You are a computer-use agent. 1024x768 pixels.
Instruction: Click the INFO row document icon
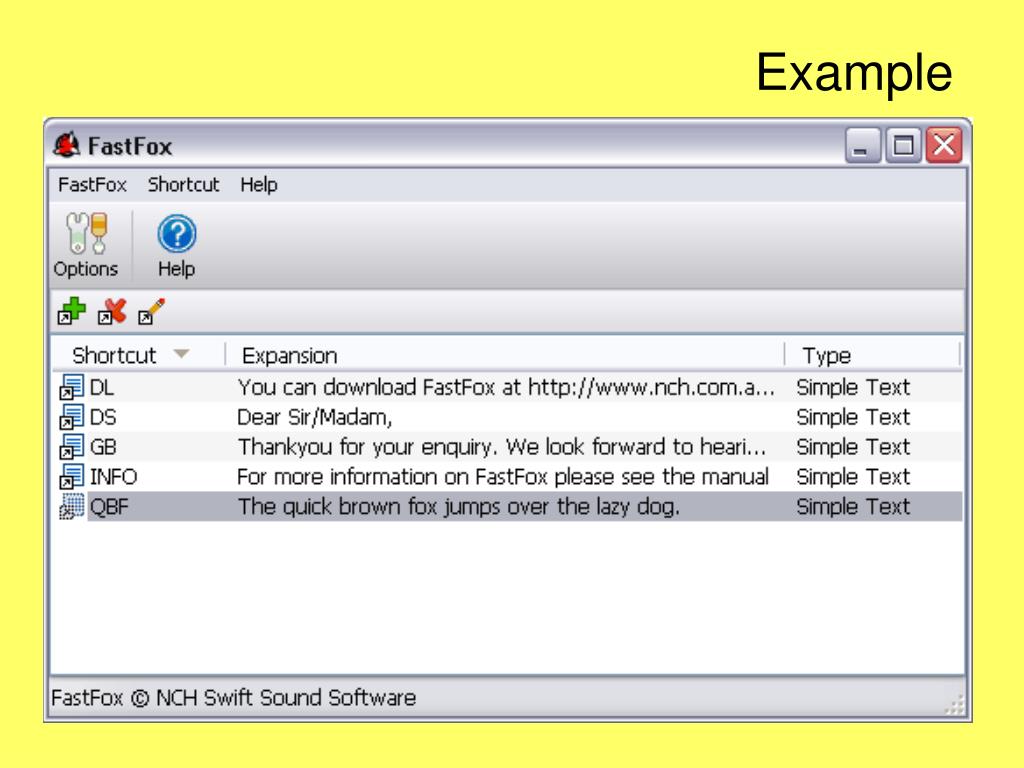(x=71, y=477)
